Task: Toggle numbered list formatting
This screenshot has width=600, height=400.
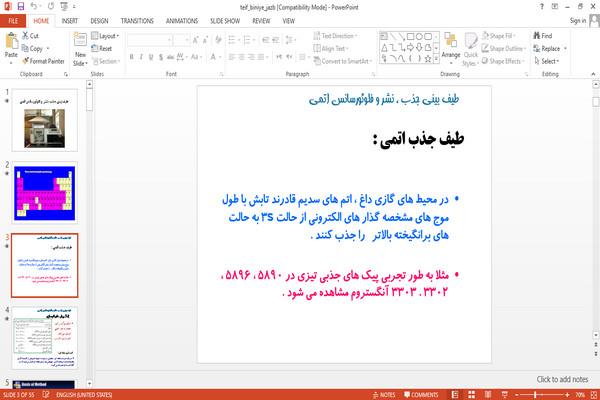Action: [x=248, y=40]
